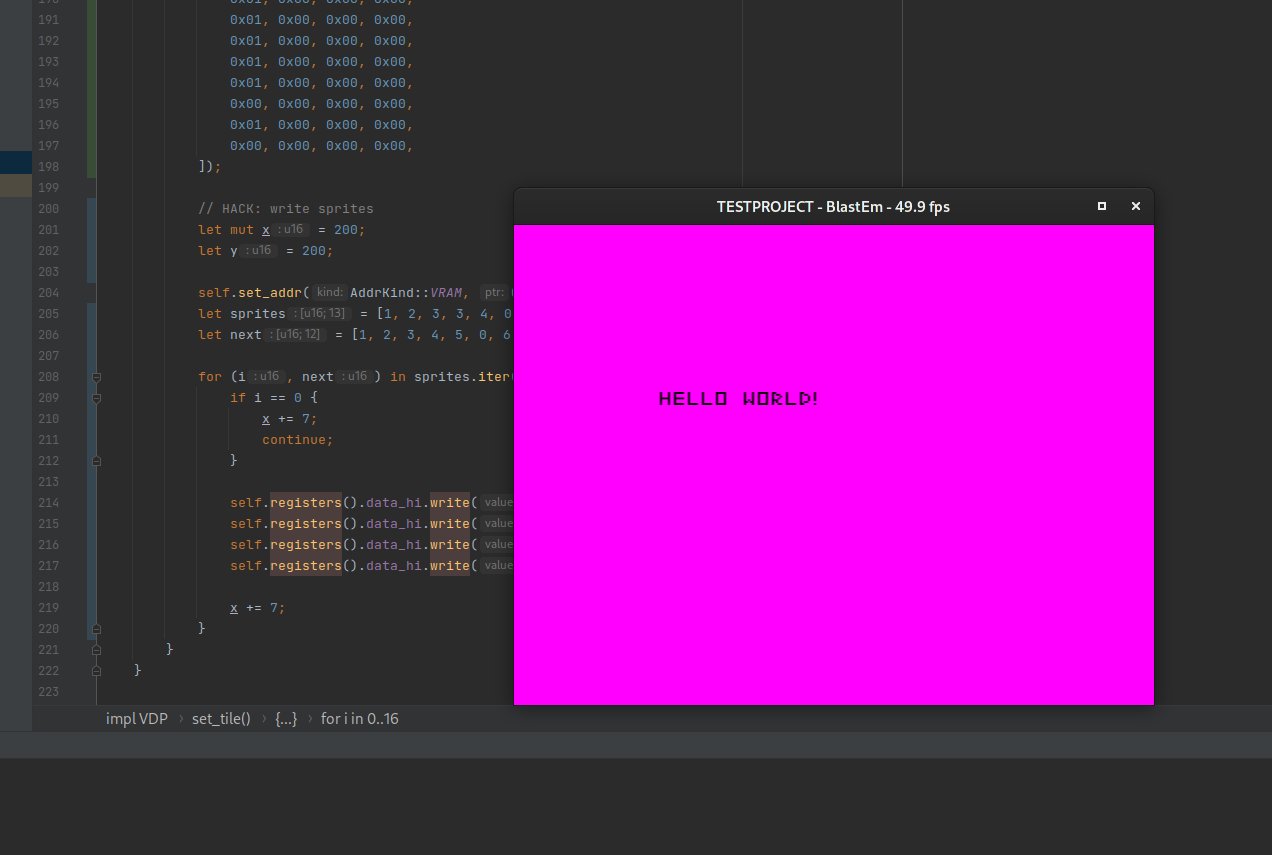
Task: Click 'x += 7;' on line 210
Action: coord(290,419)
